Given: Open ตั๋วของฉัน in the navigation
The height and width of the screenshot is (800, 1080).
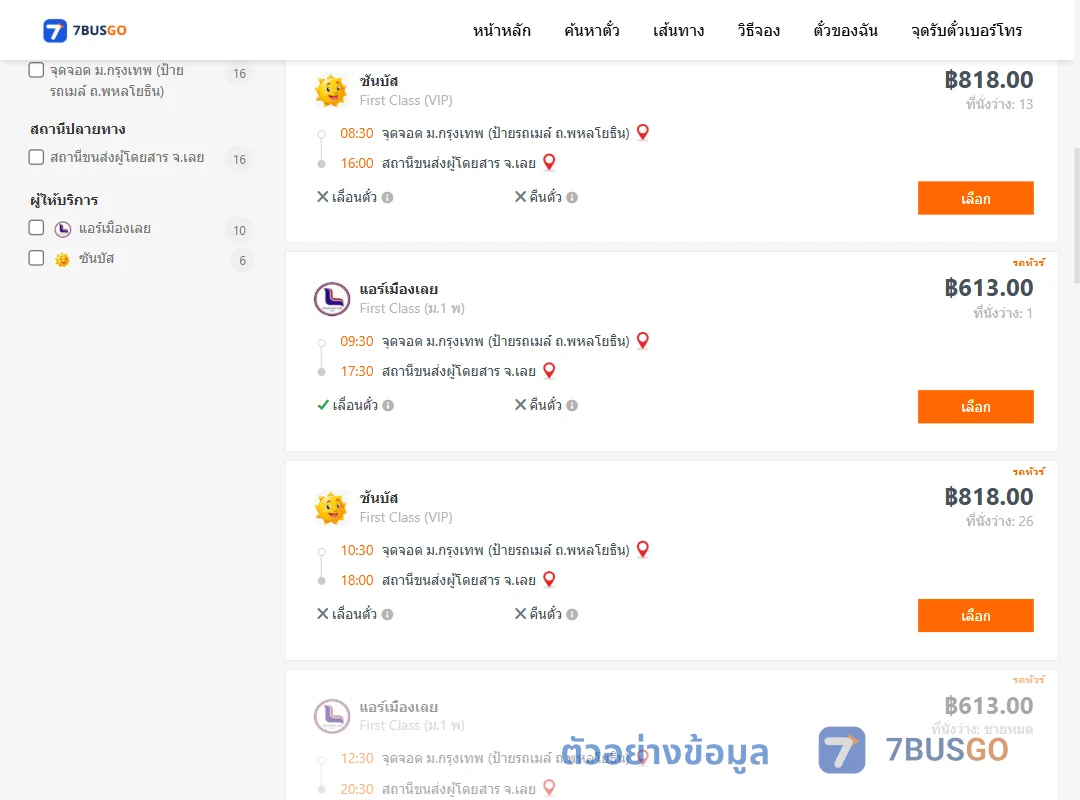Looking at the screenshot, I should point(845,30).
